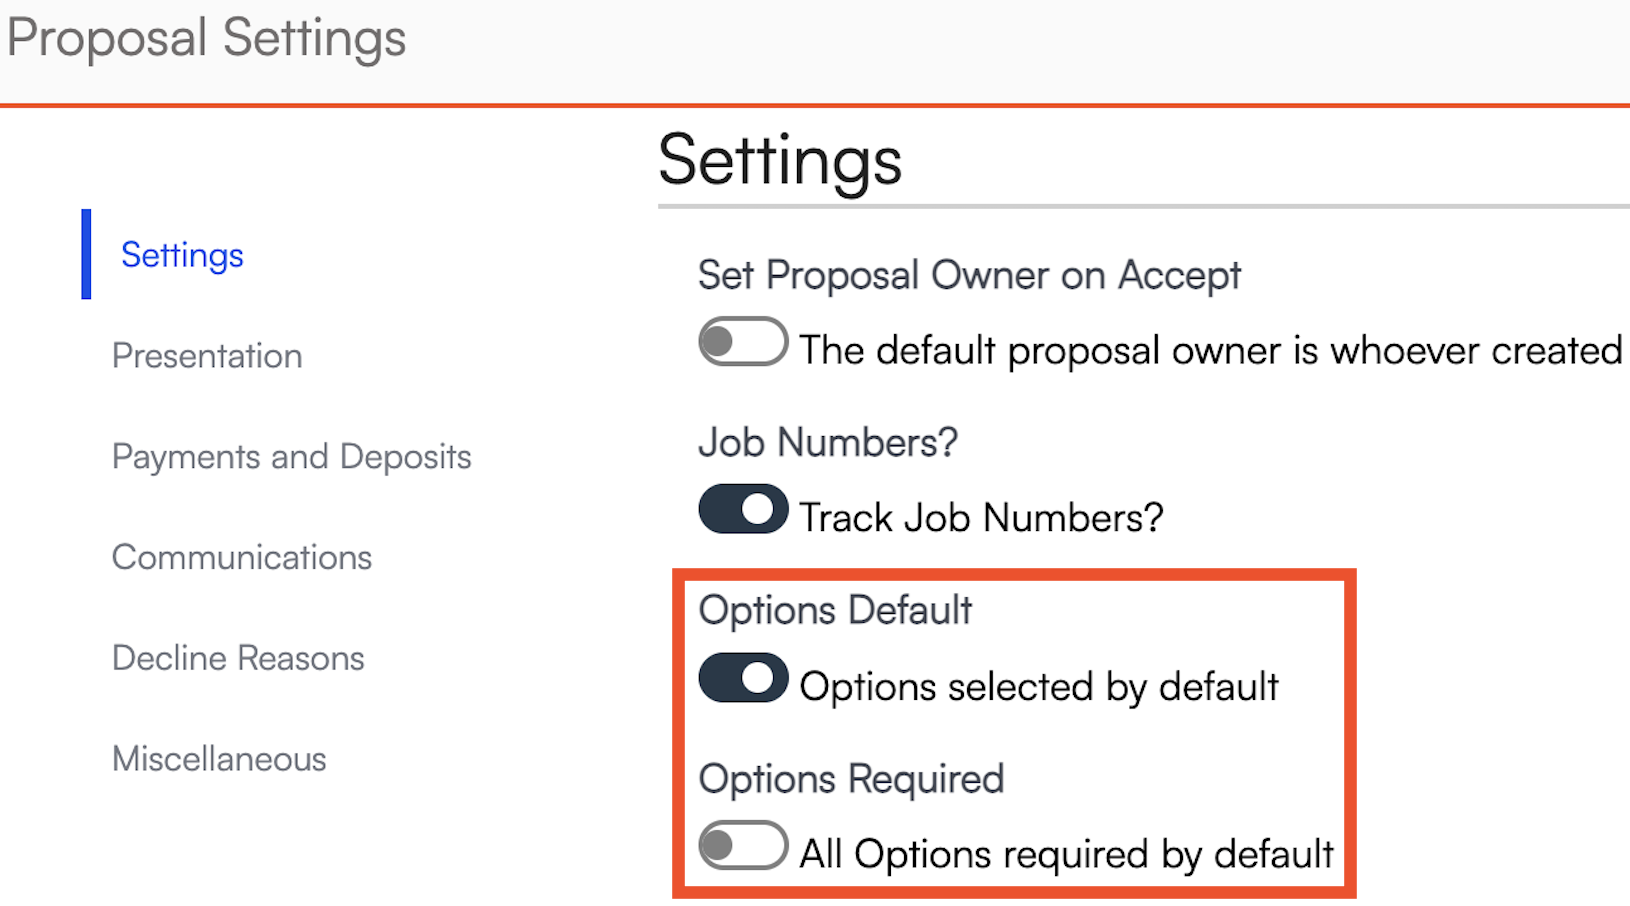
Task: Click the Options Required label
Action: click(x=850, y=779)
